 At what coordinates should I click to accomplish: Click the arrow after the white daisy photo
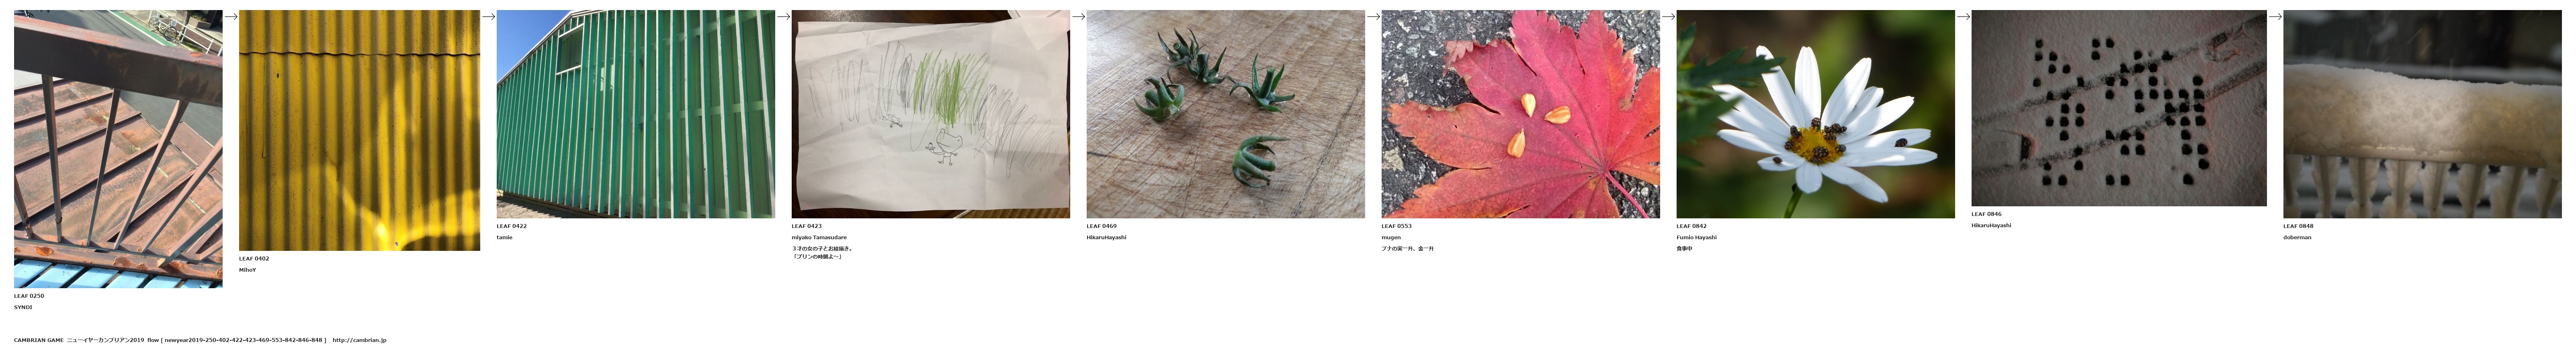pos(1964,16)
